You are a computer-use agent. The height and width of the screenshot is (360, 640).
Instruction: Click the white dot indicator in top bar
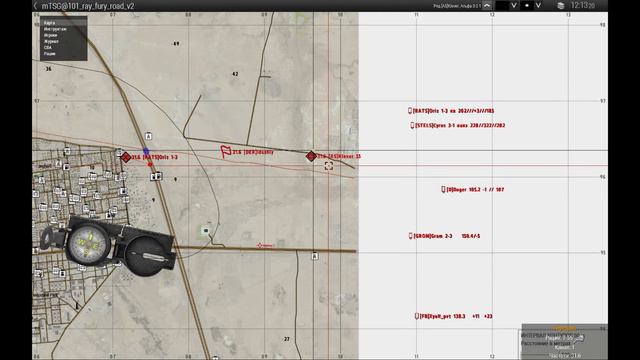coord(527,6)
